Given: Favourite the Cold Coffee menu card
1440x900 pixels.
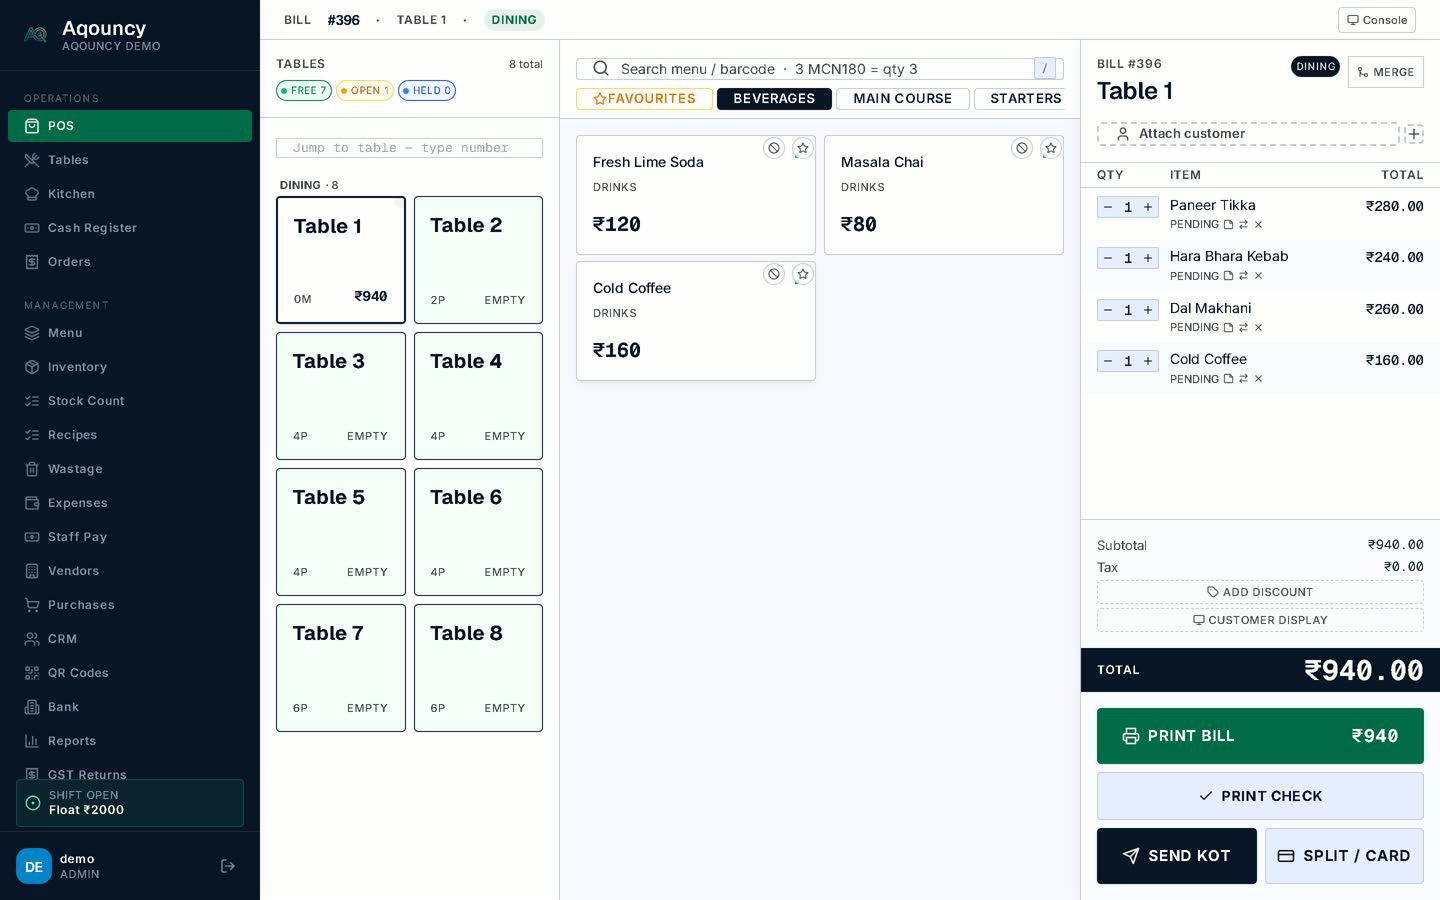Looking at the screenshot, I should [x=803, y=274].
